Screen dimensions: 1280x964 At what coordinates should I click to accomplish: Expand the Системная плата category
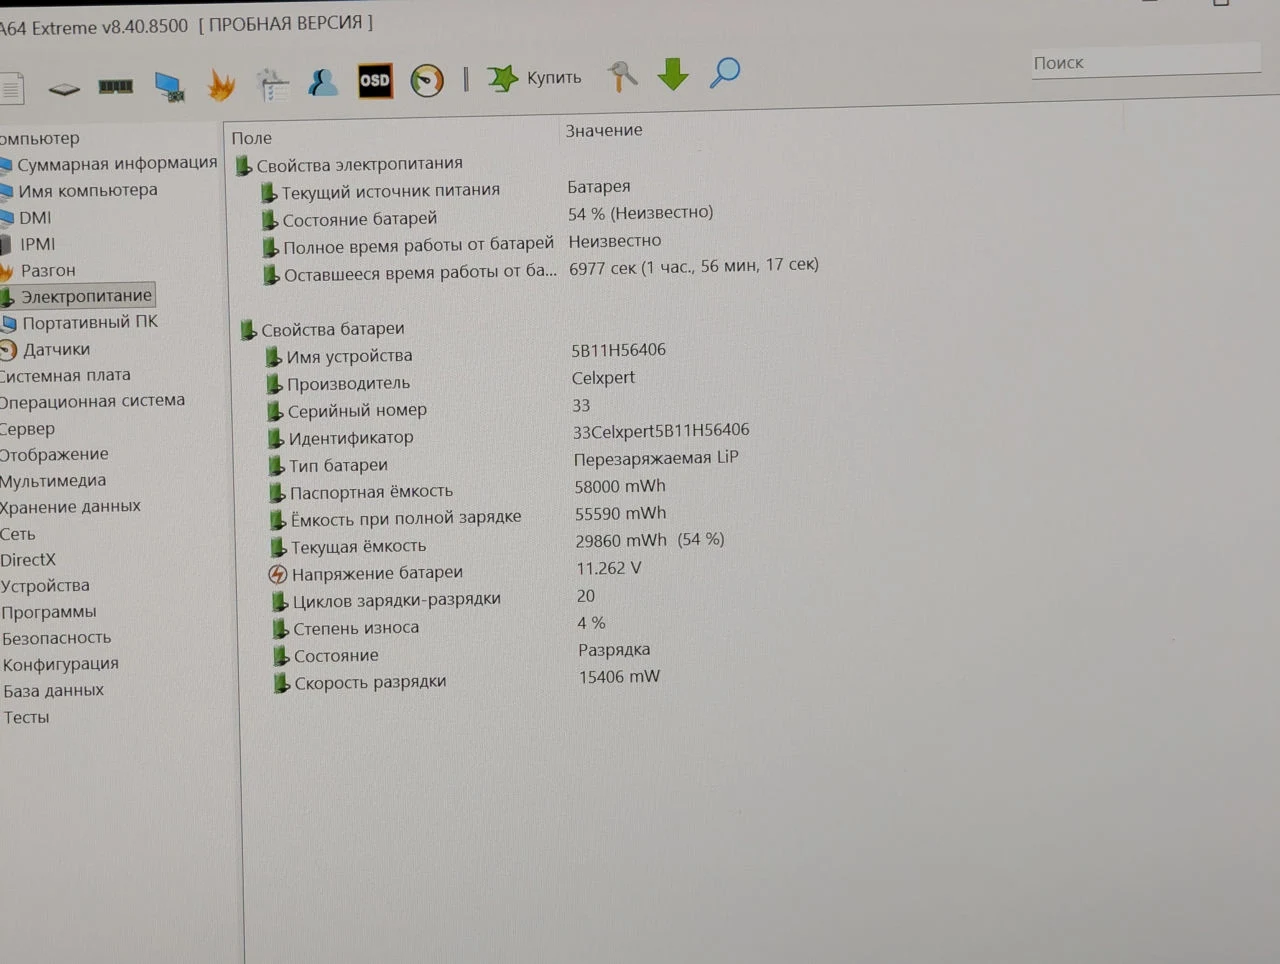(x=65, y=375)
